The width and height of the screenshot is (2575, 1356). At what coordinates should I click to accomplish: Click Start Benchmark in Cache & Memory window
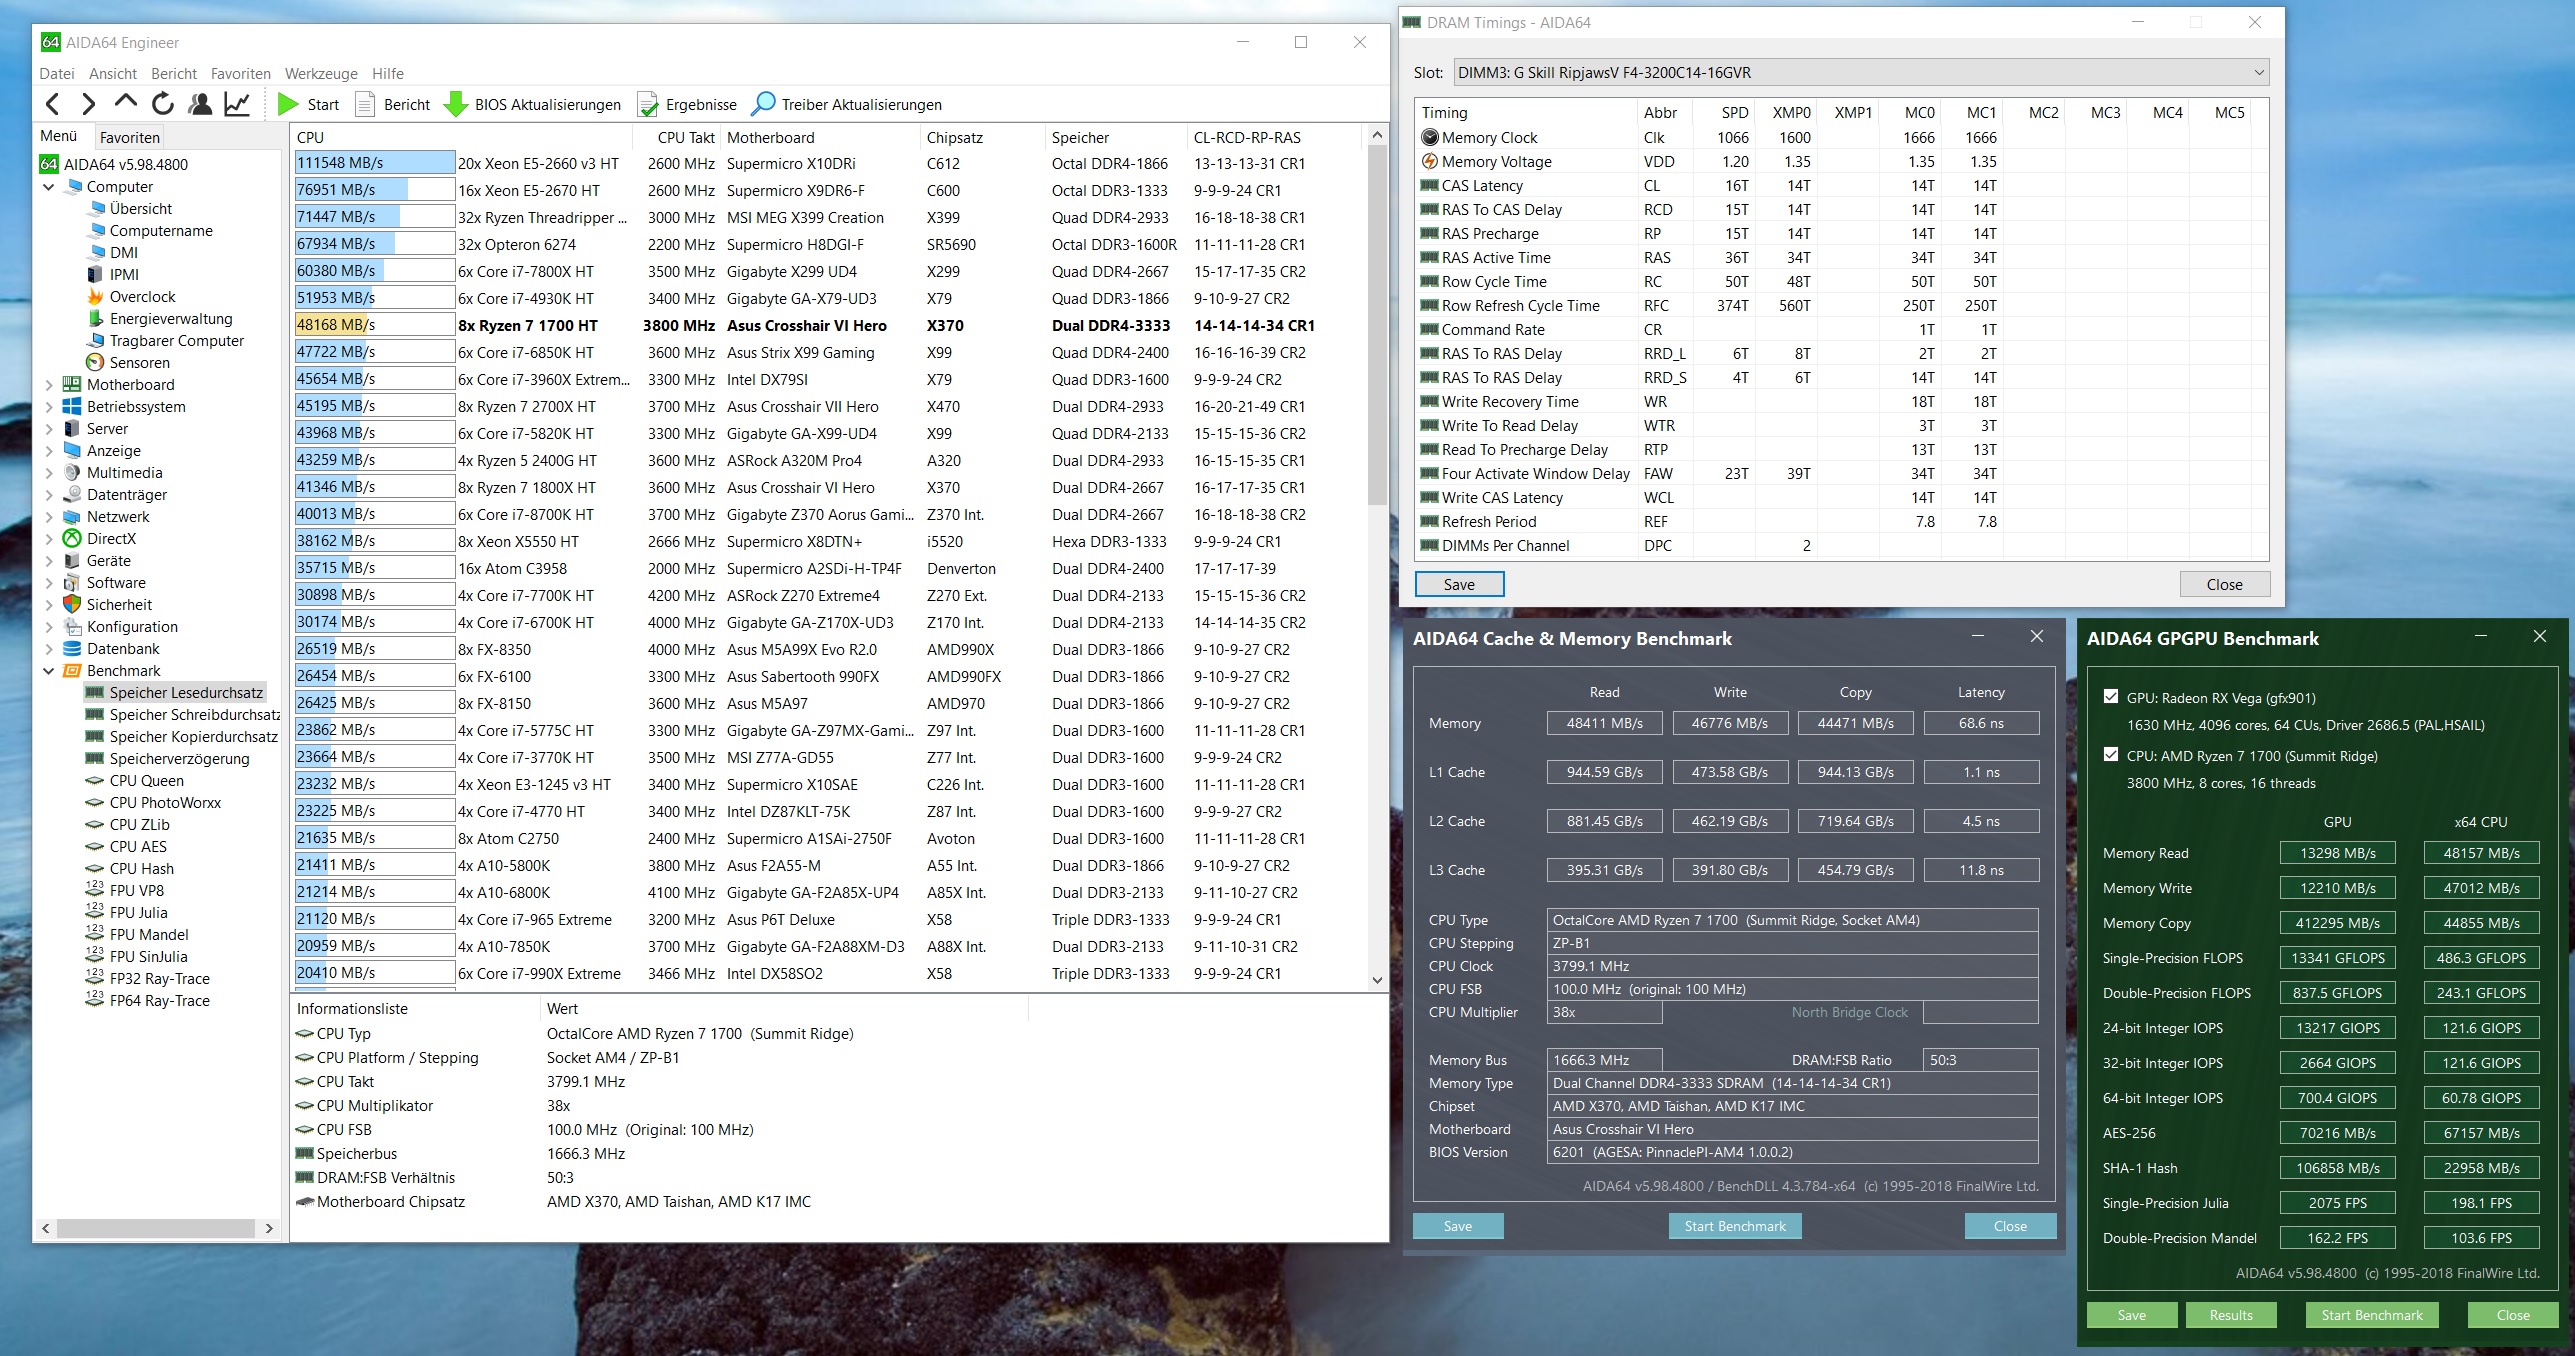coord(1734,1226)
